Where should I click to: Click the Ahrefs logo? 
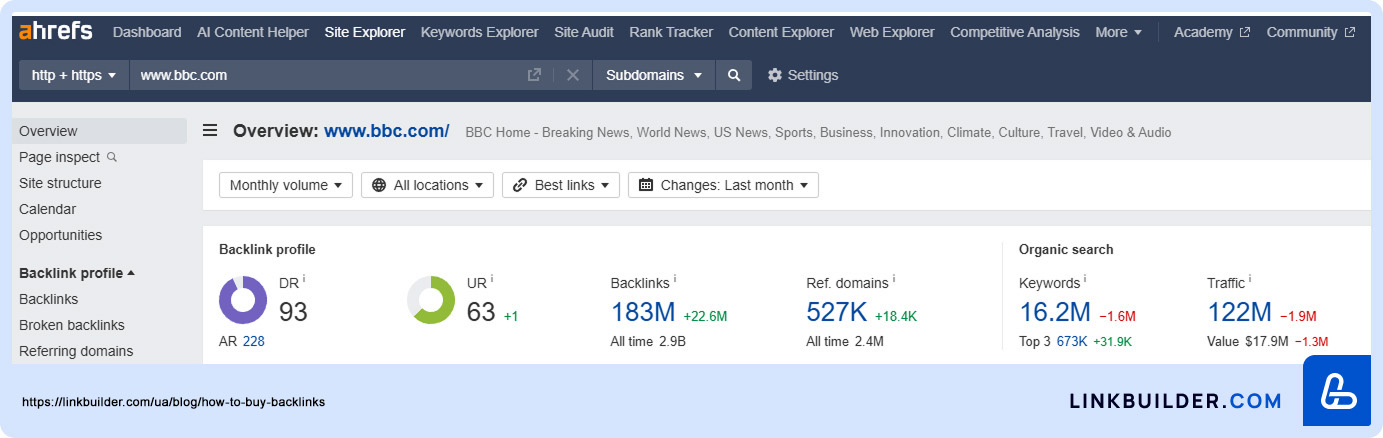(x=56, y=31)
